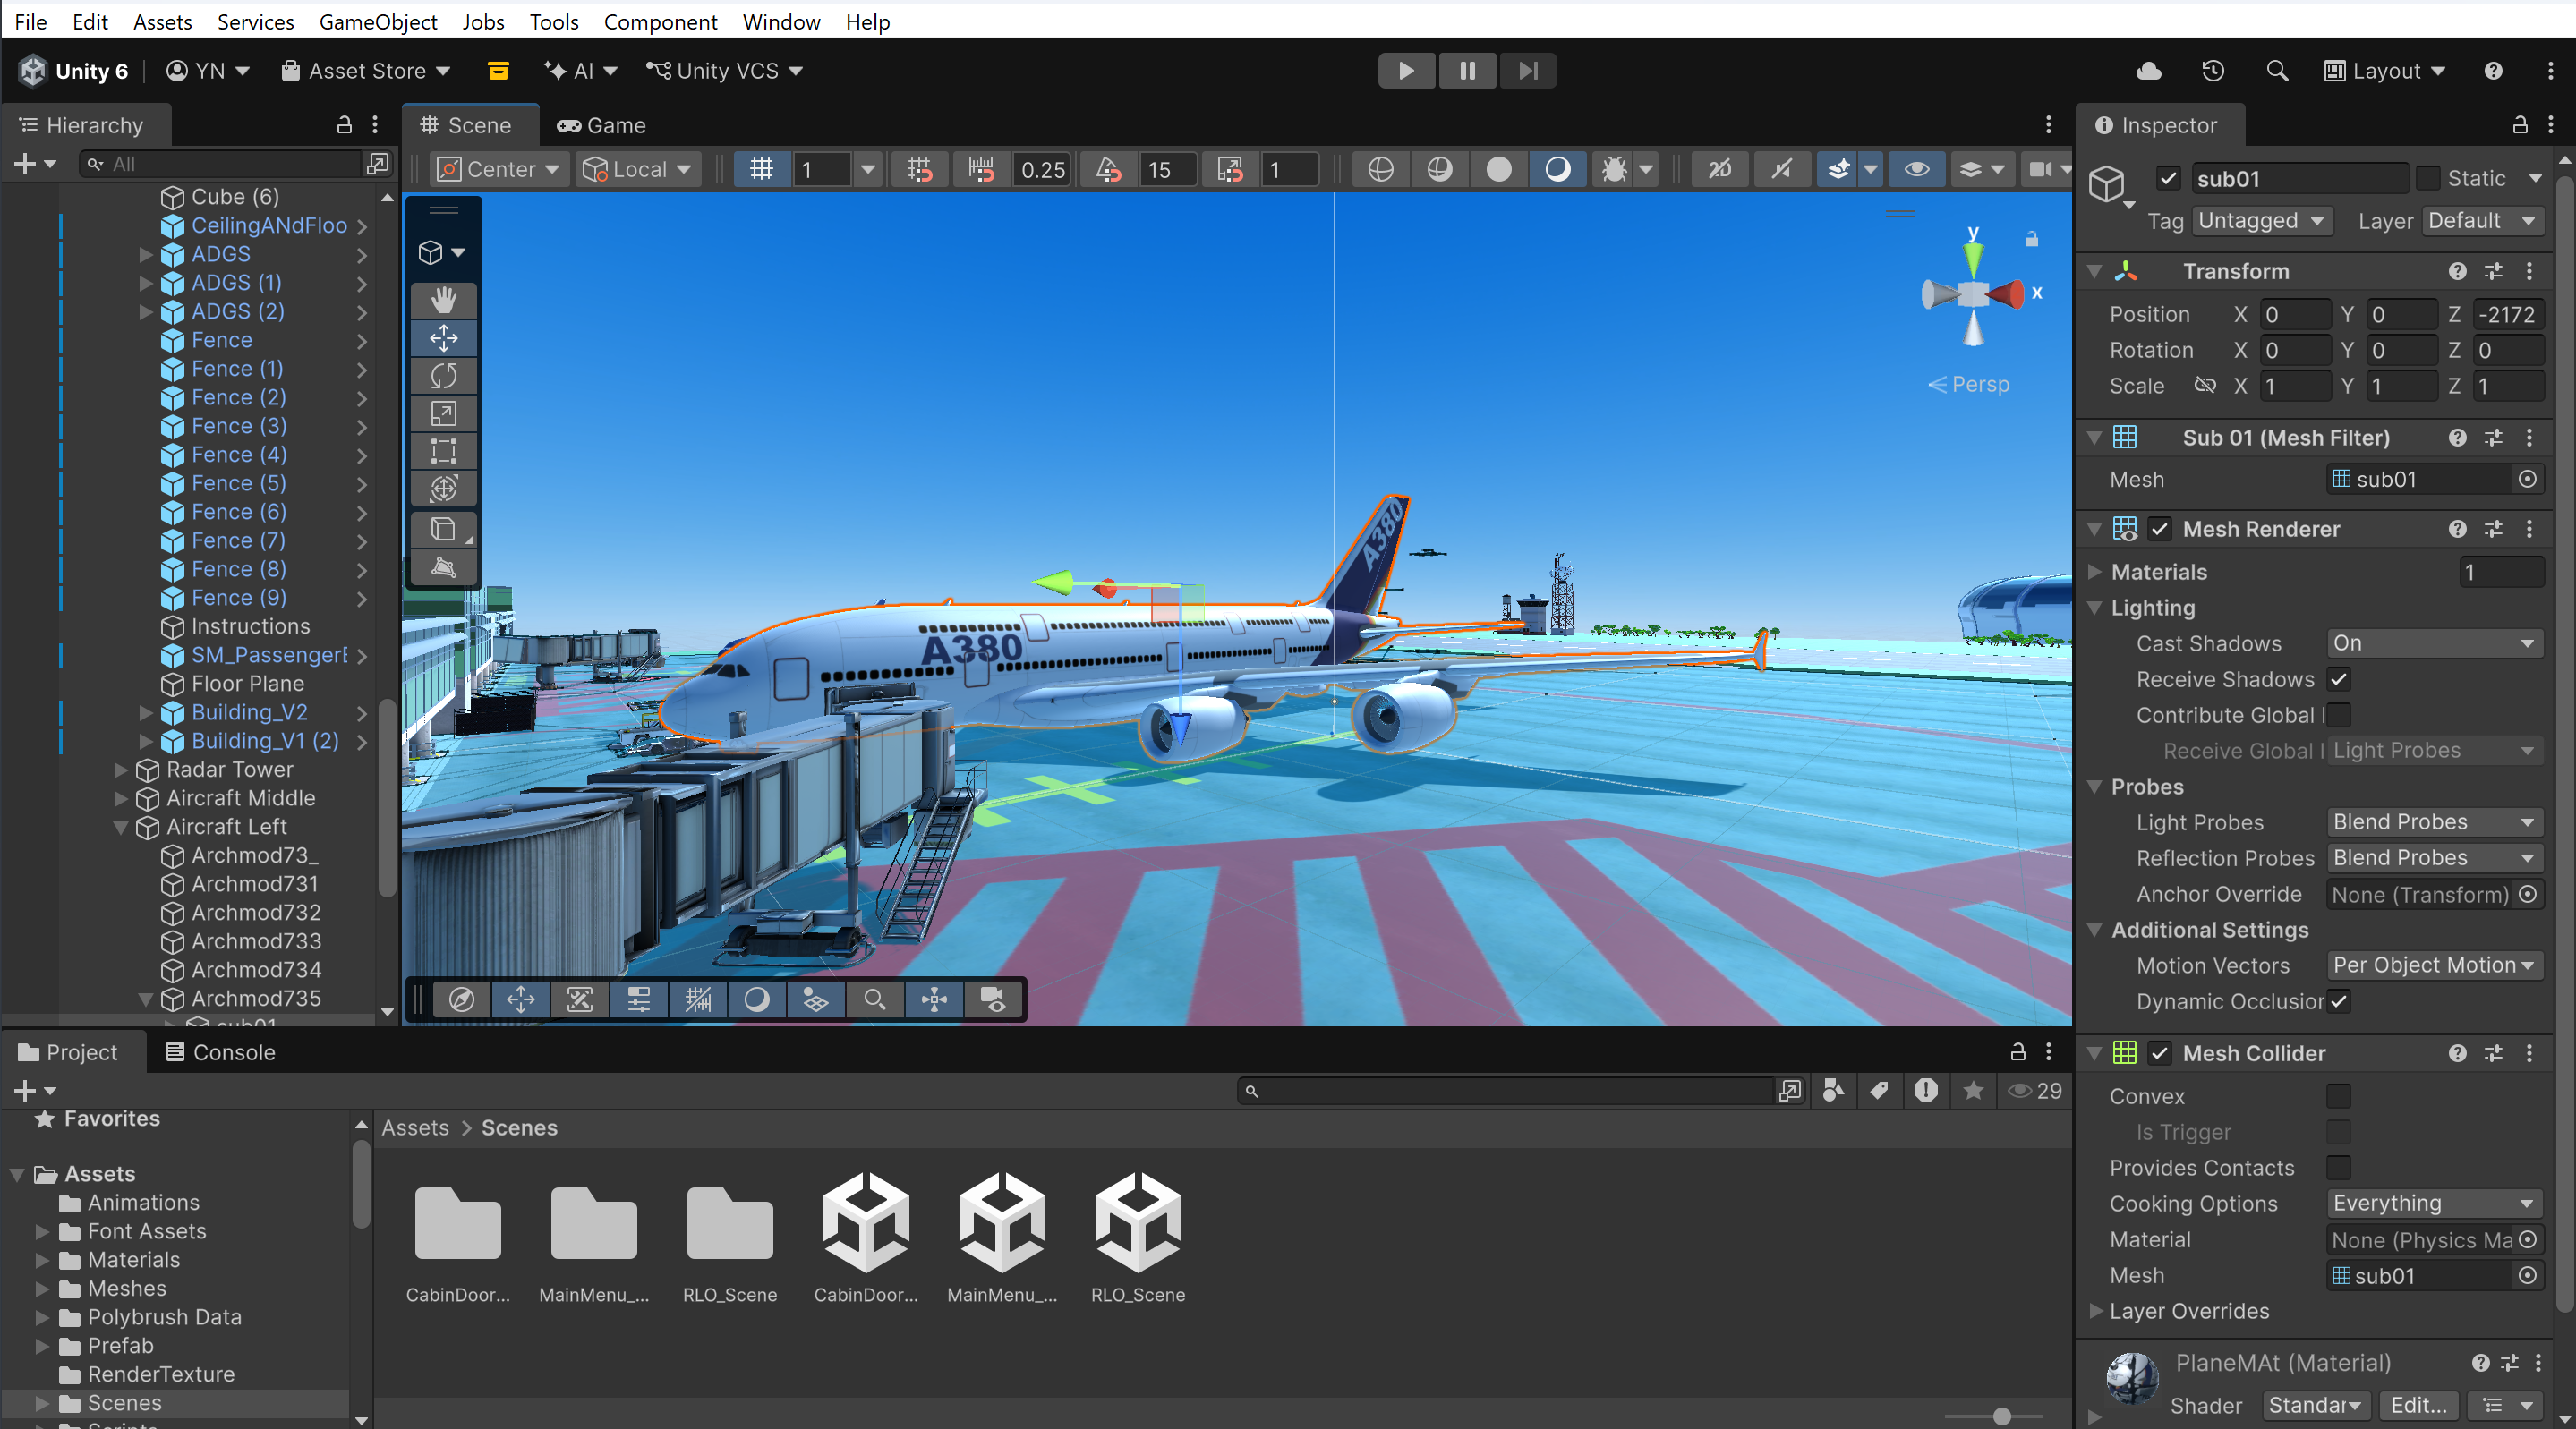Click the Play button
Image resolution: width=2576 pixels, height=1429 pixels.
1406,71
